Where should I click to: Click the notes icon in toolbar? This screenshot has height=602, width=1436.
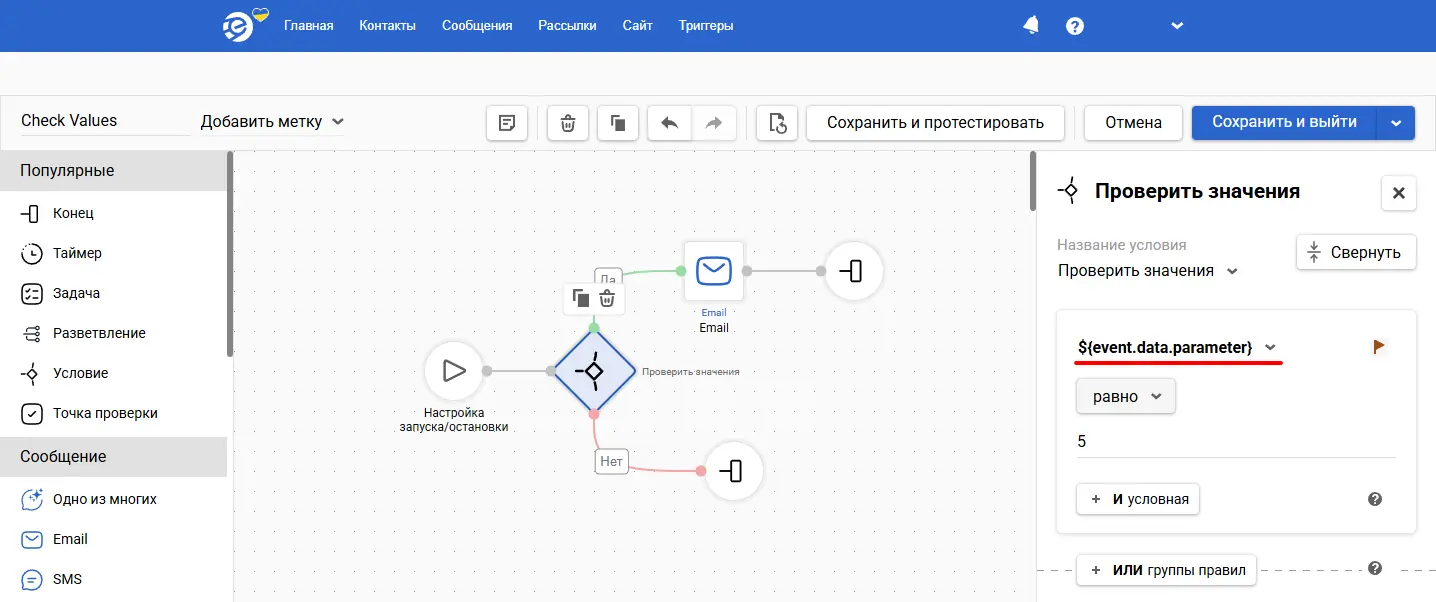(507, 123)
